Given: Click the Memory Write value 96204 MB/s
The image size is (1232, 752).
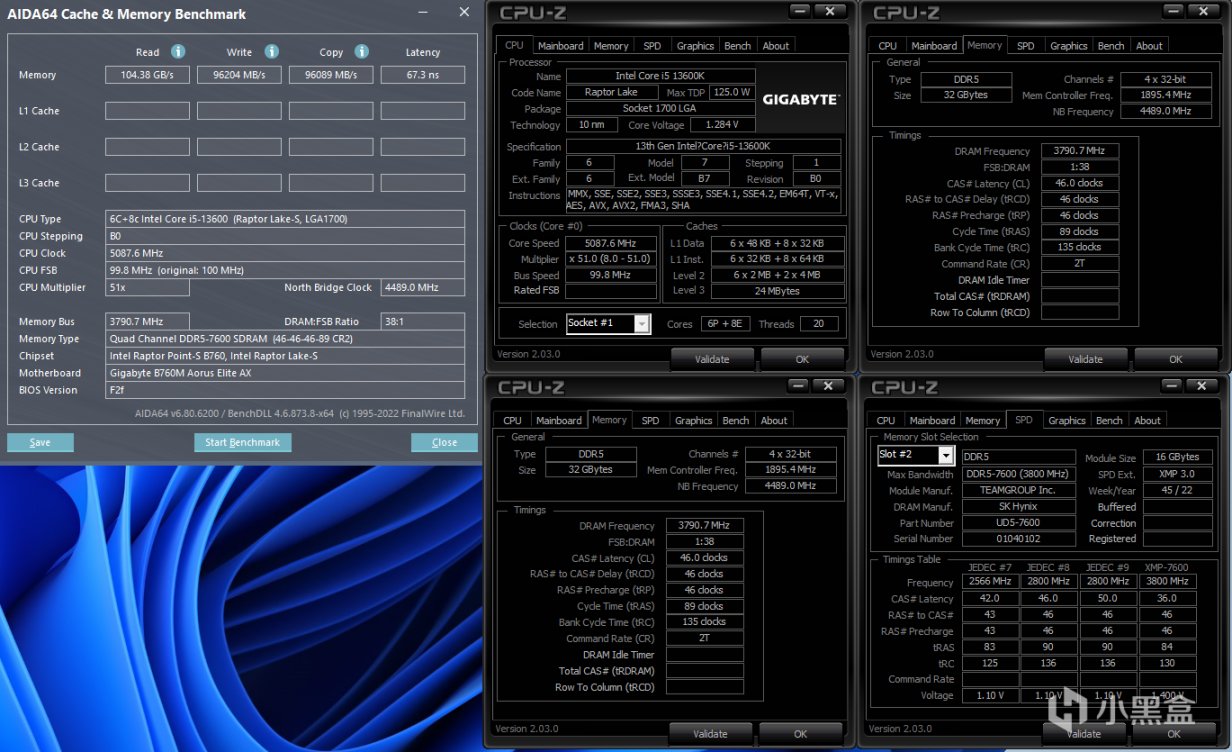Looking at the screenshot, I should pyautogui.click(x=239, y=75).
